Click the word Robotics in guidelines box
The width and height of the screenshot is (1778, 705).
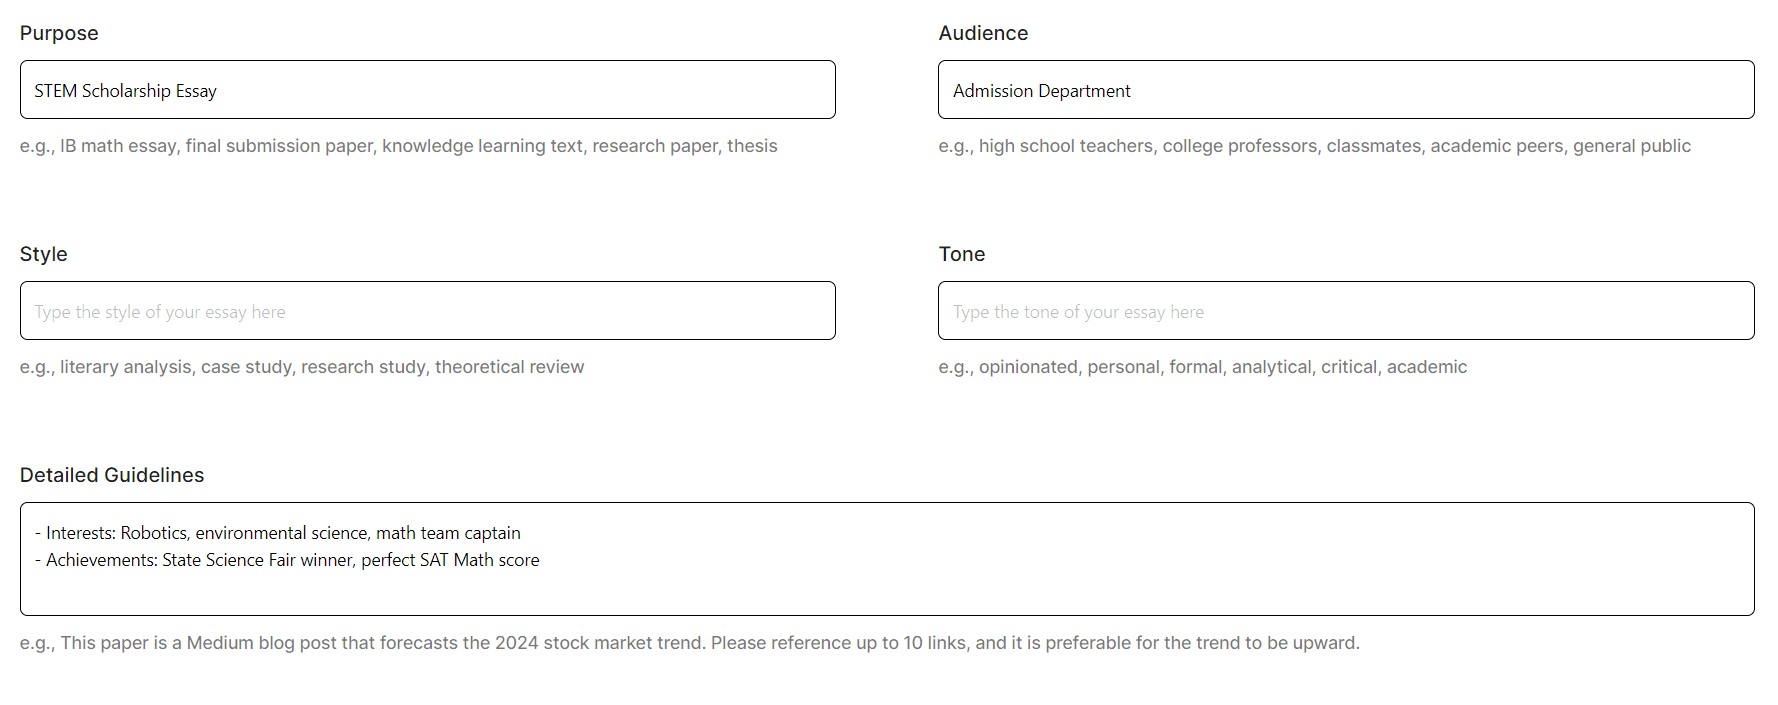tap(154, 533)
